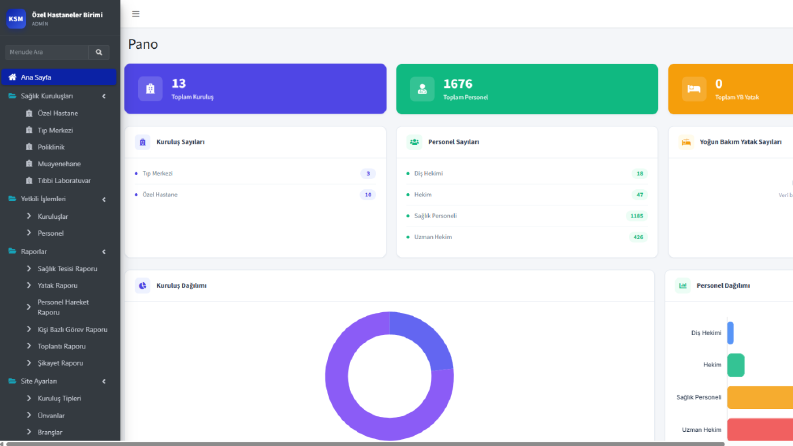793x446 pixels.
Task: Open Tıbbi Laboratuvar from the sidebar
Action: click(64, 181)
